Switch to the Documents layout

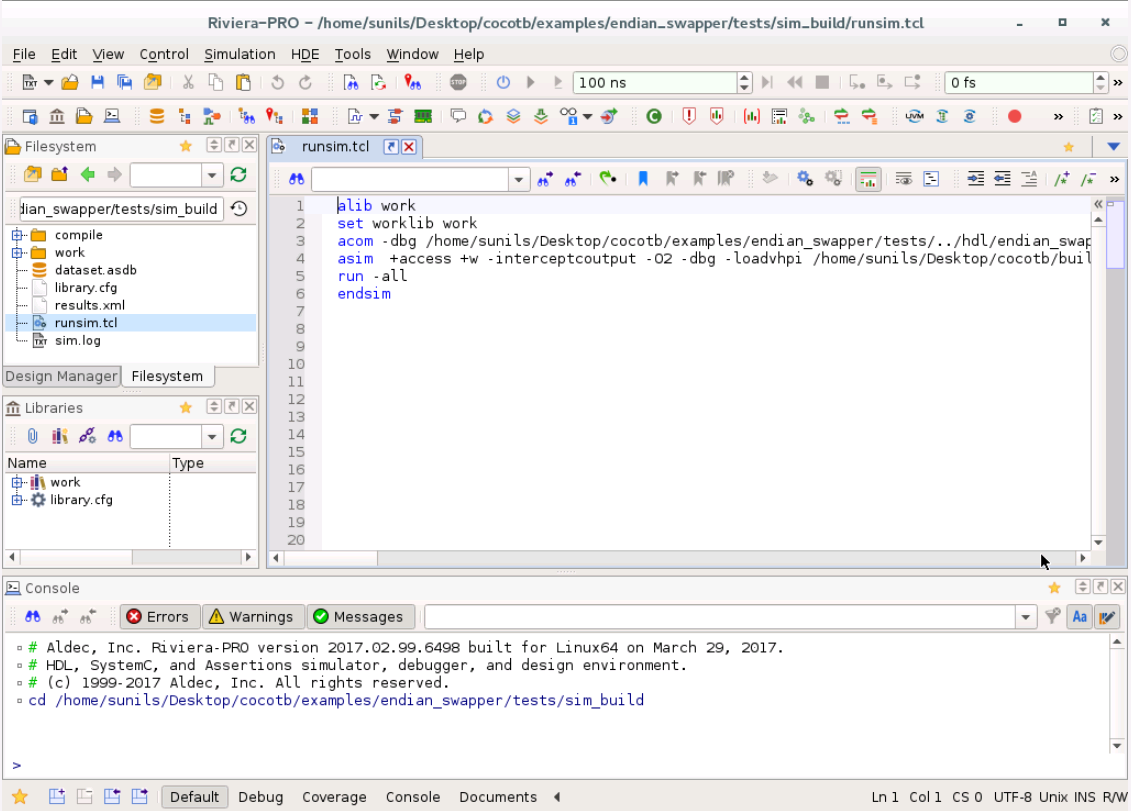click(x=498, y=797)
